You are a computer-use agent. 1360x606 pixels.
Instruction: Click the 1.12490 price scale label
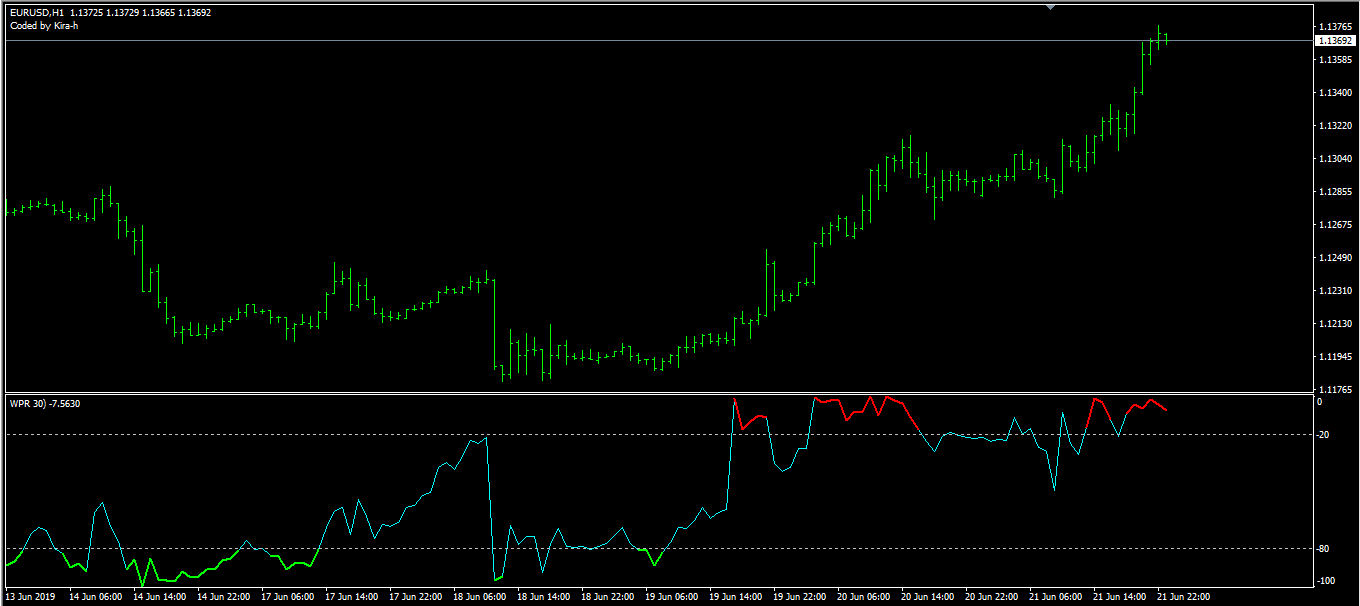(x=1334, y=258)
